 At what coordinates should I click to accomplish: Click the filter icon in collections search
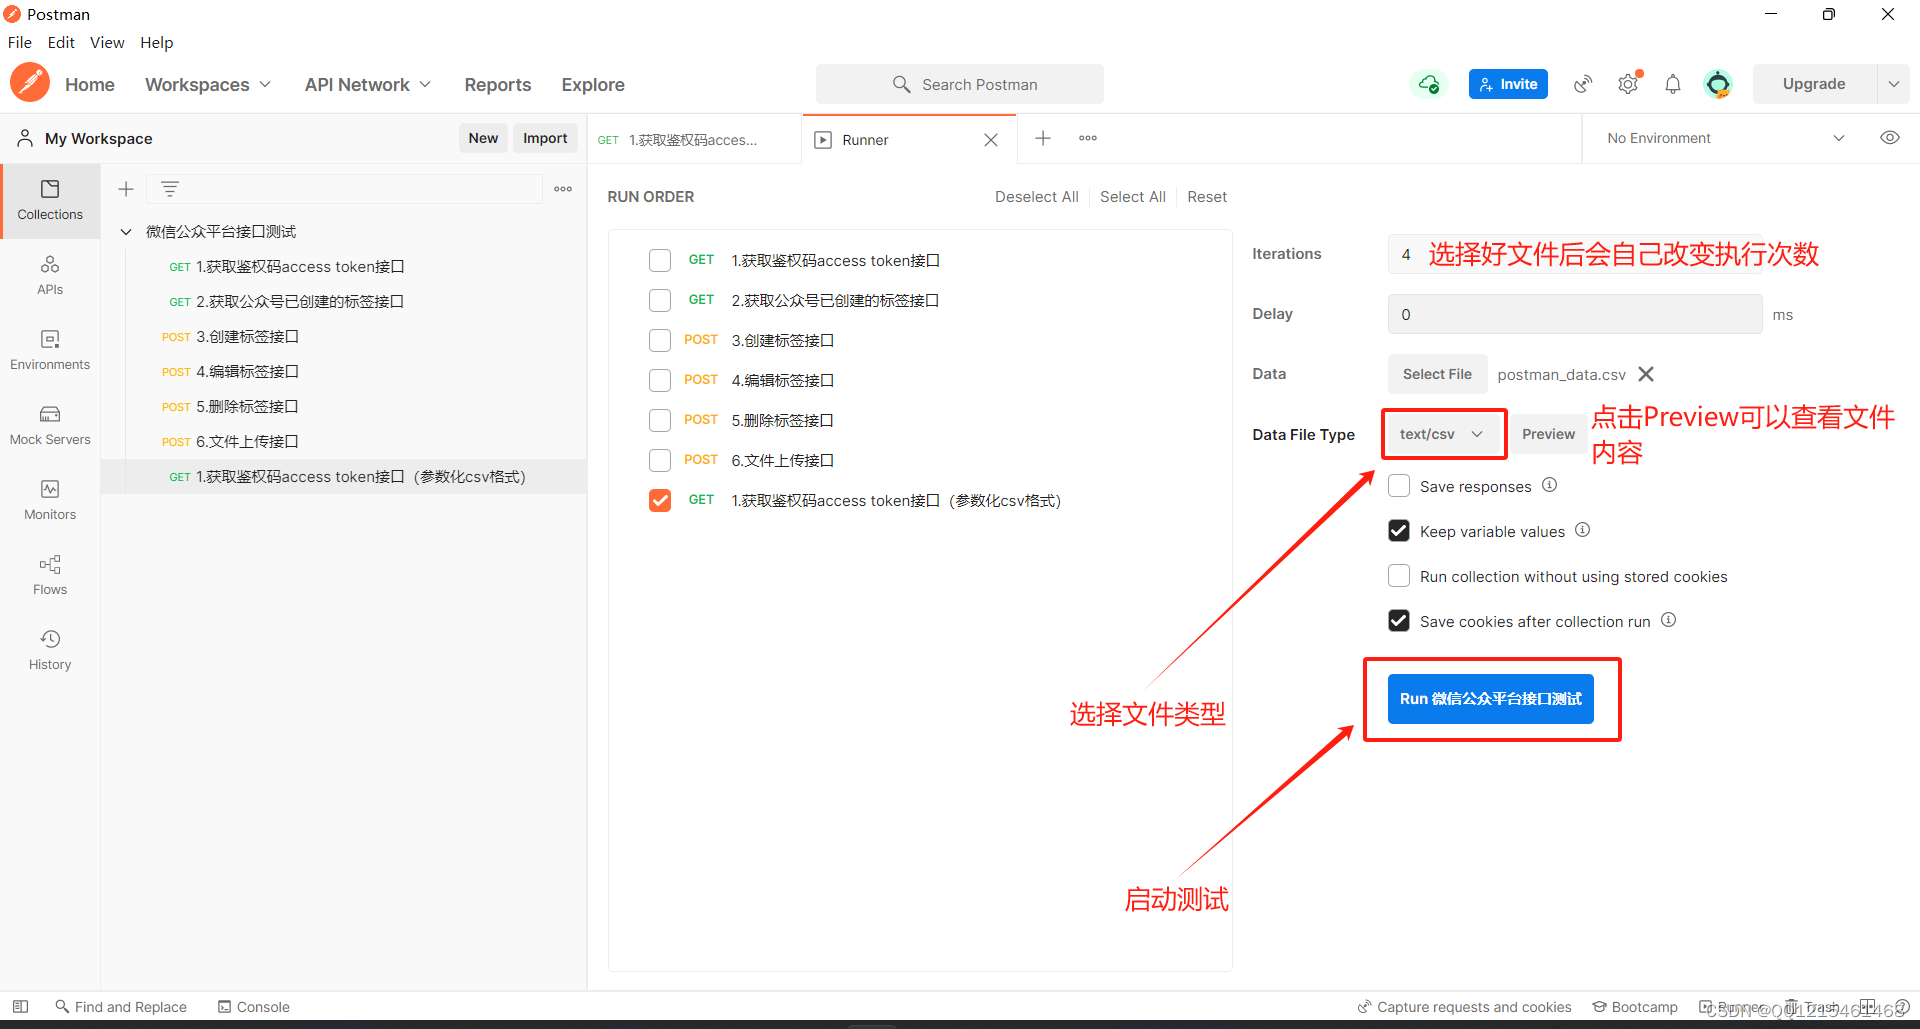170,189
